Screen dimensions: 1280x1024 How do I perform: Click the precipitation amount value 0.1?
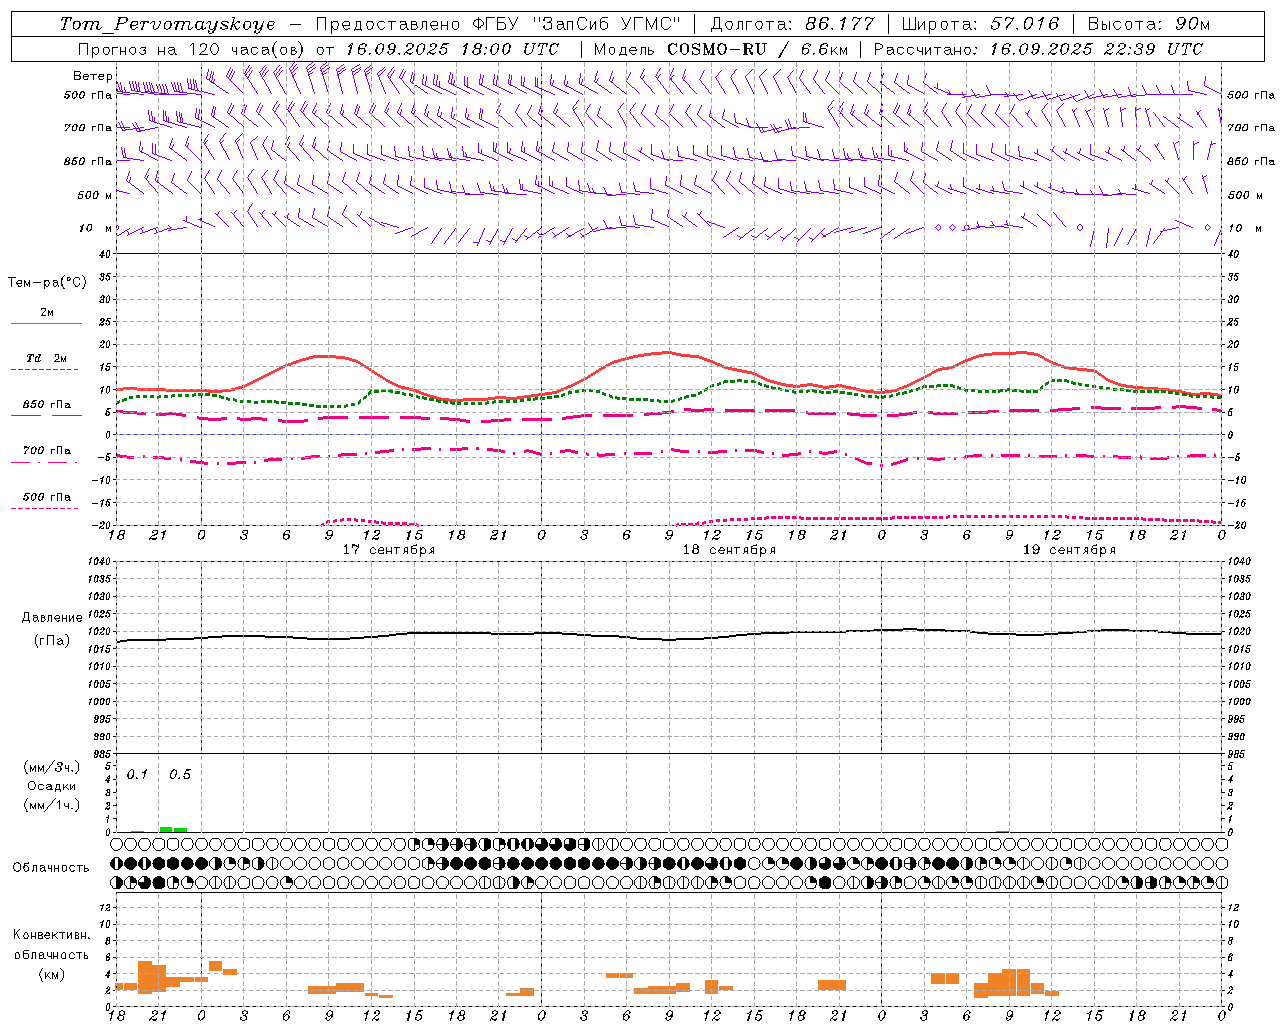137,774
